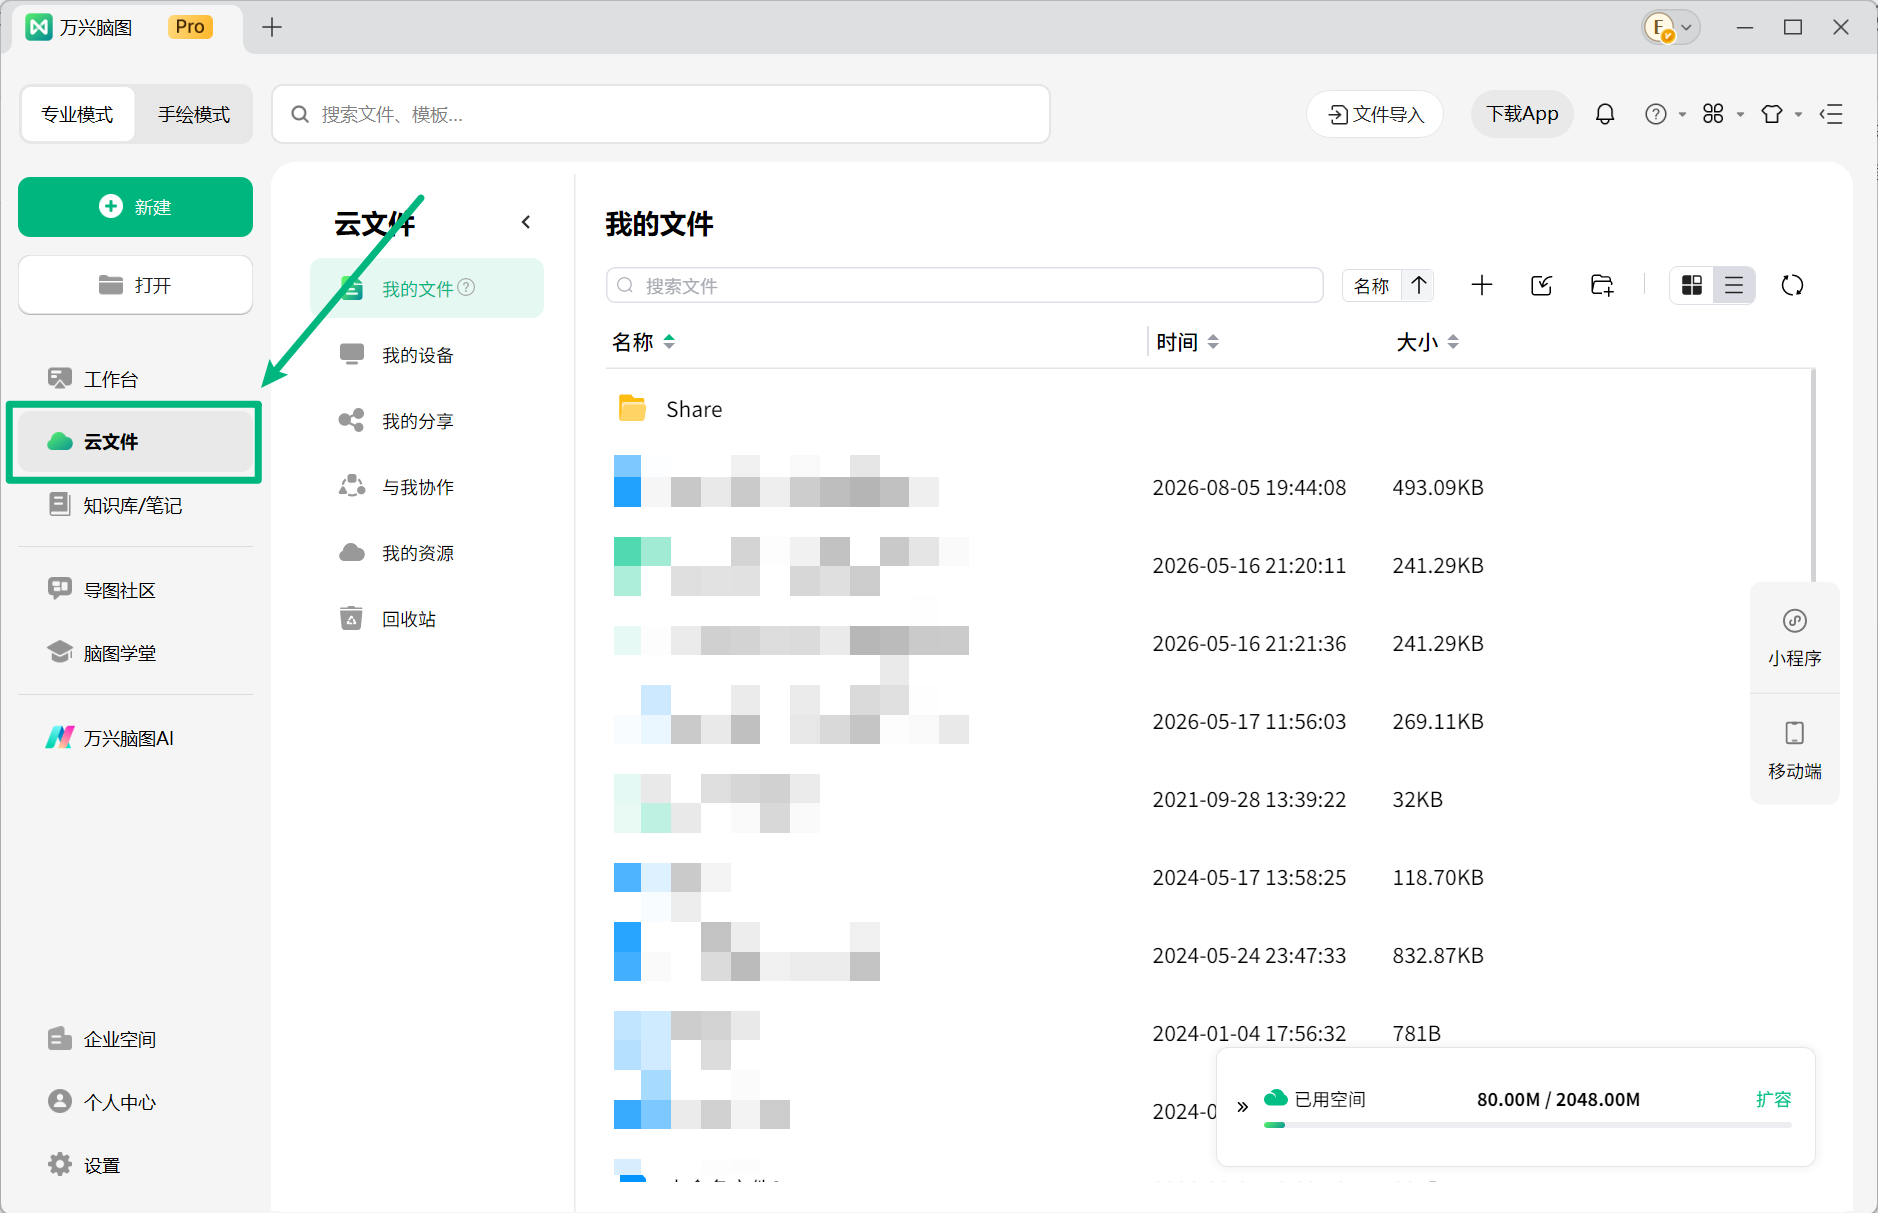
Task: Open 设置 gear in the sidebar
Action: click(135, 1165)
